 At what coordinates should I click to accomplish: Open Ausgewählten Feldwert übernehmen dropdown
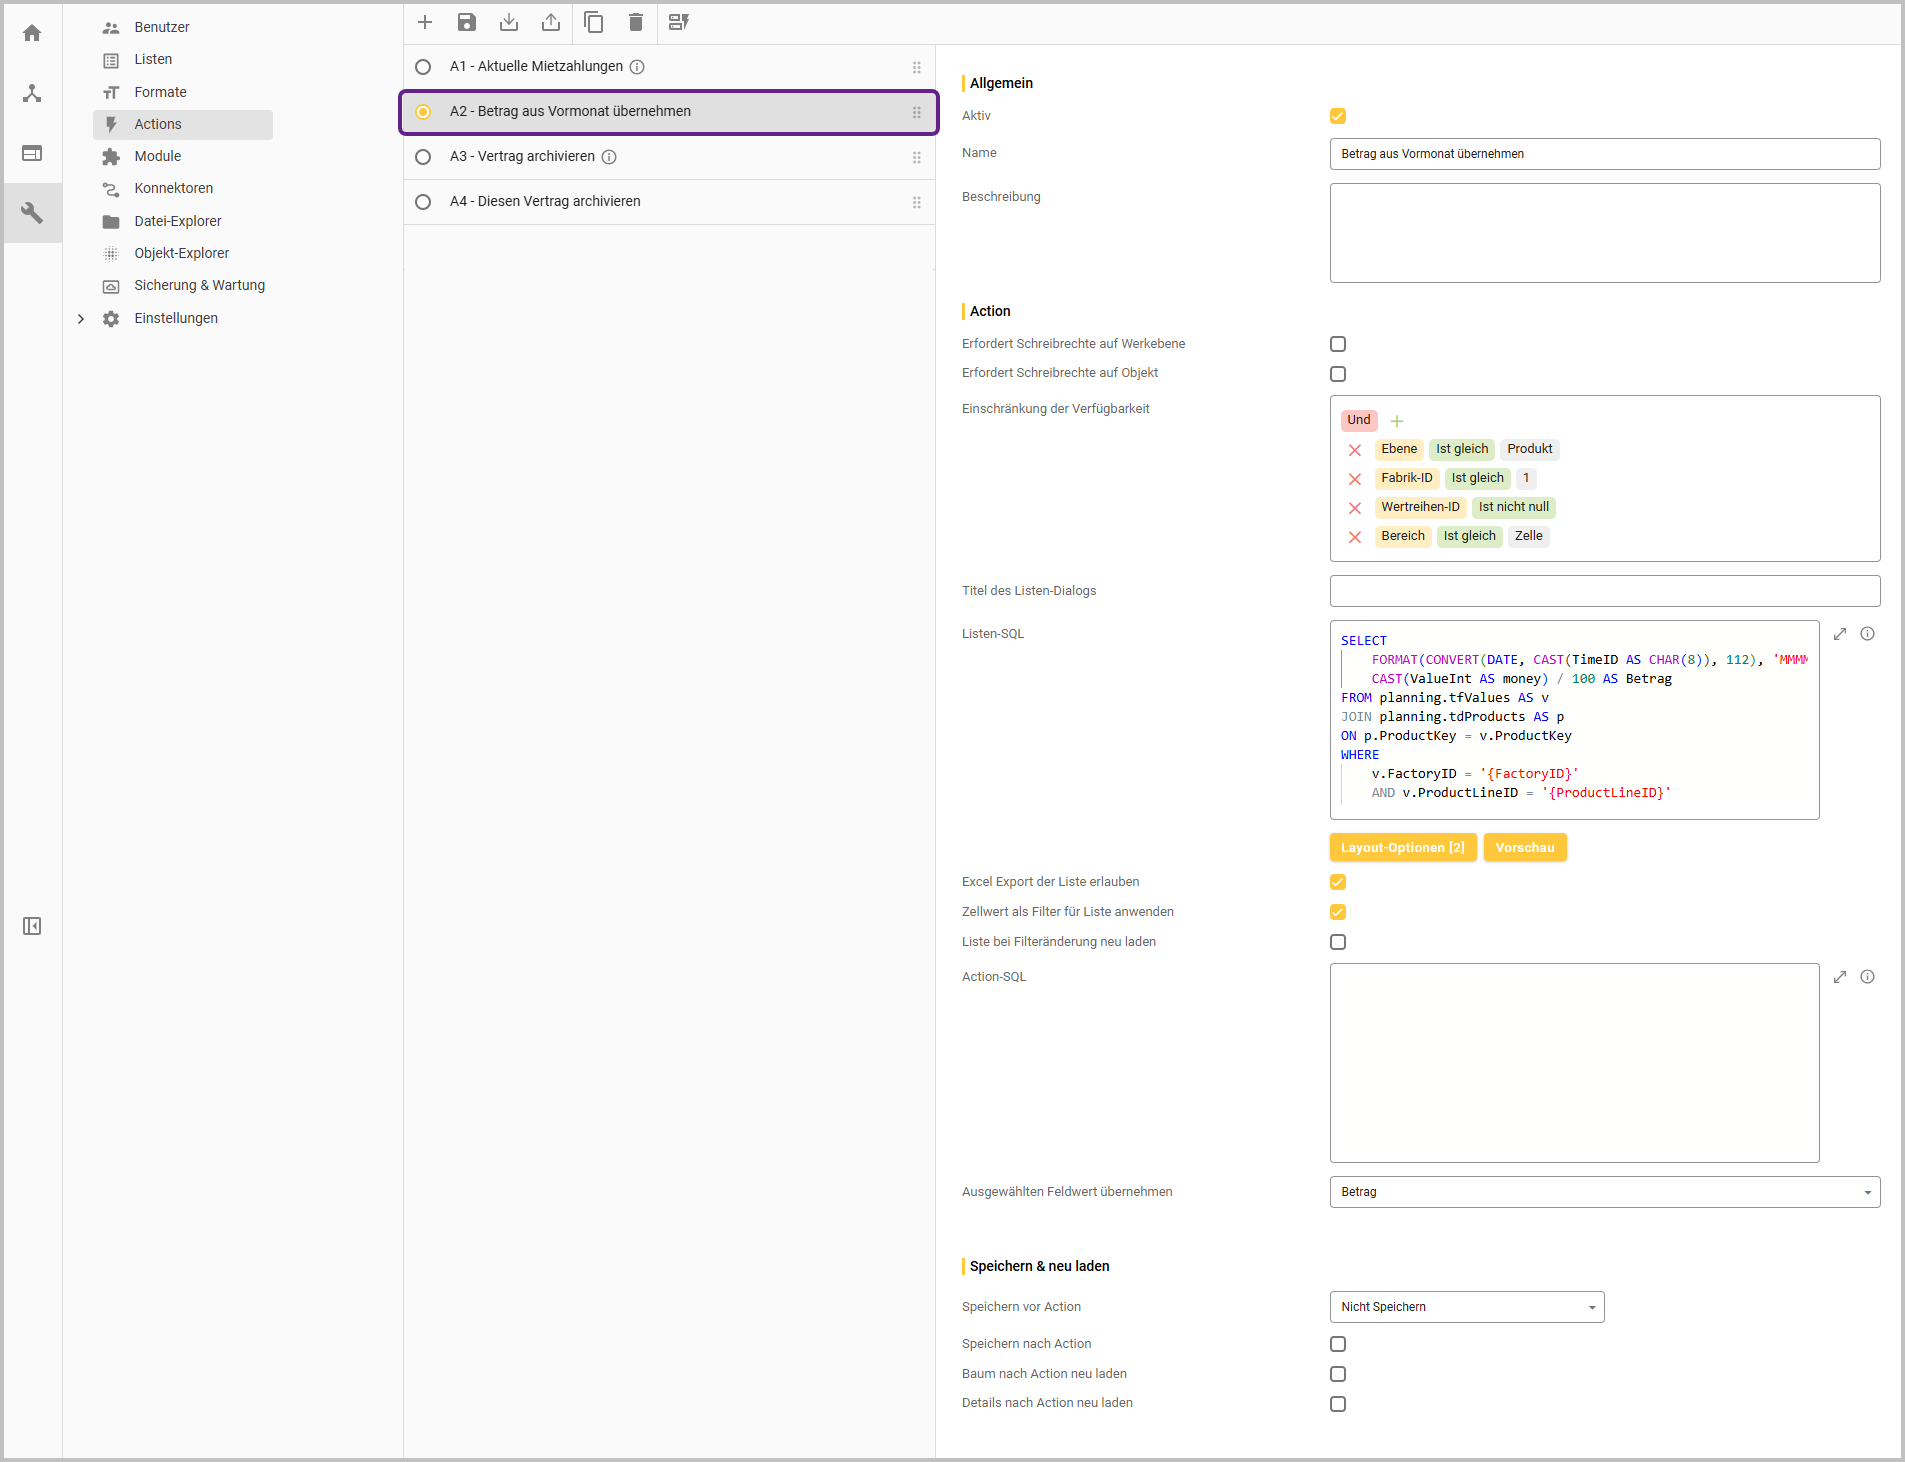[x=1604, y=1192]
